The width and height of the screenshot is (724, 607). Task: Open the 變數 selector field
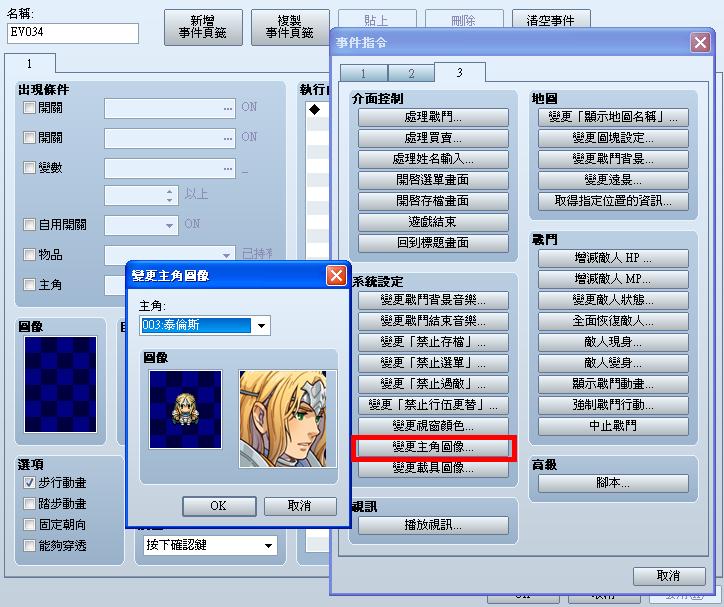click(170, 168)
